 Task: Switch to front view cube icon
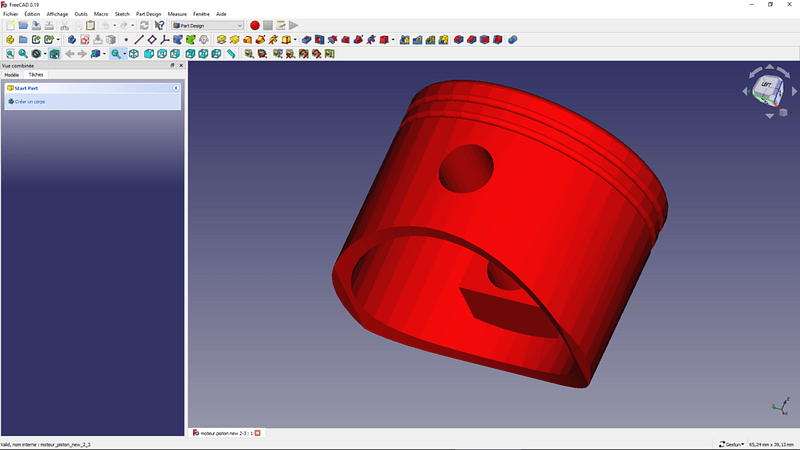coord(149,54)
